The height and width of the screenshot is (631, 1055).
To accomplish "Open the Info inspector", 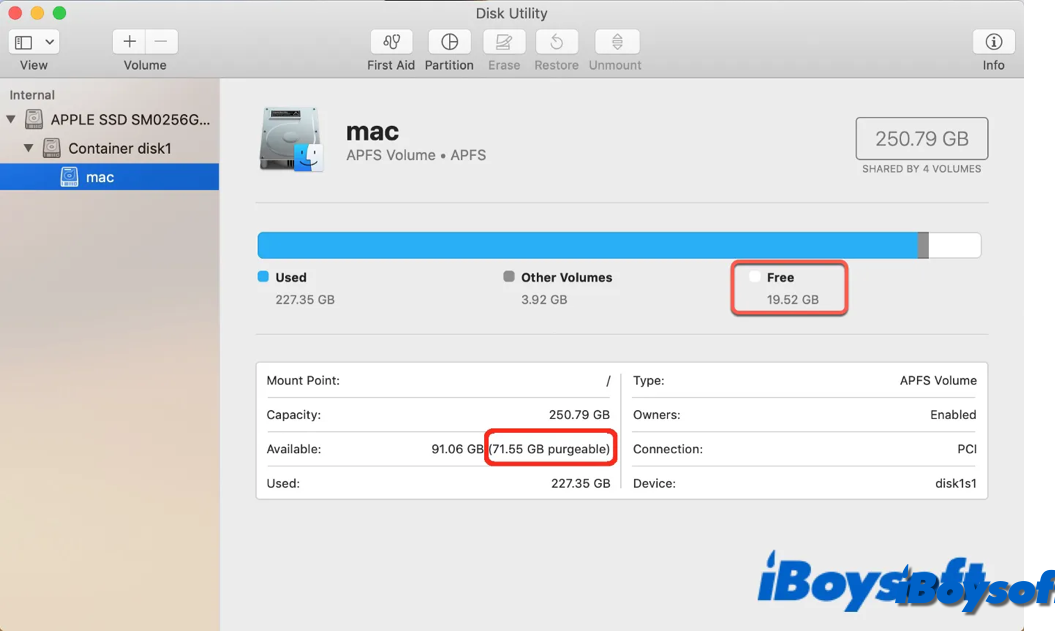I will tap(993, 42).
